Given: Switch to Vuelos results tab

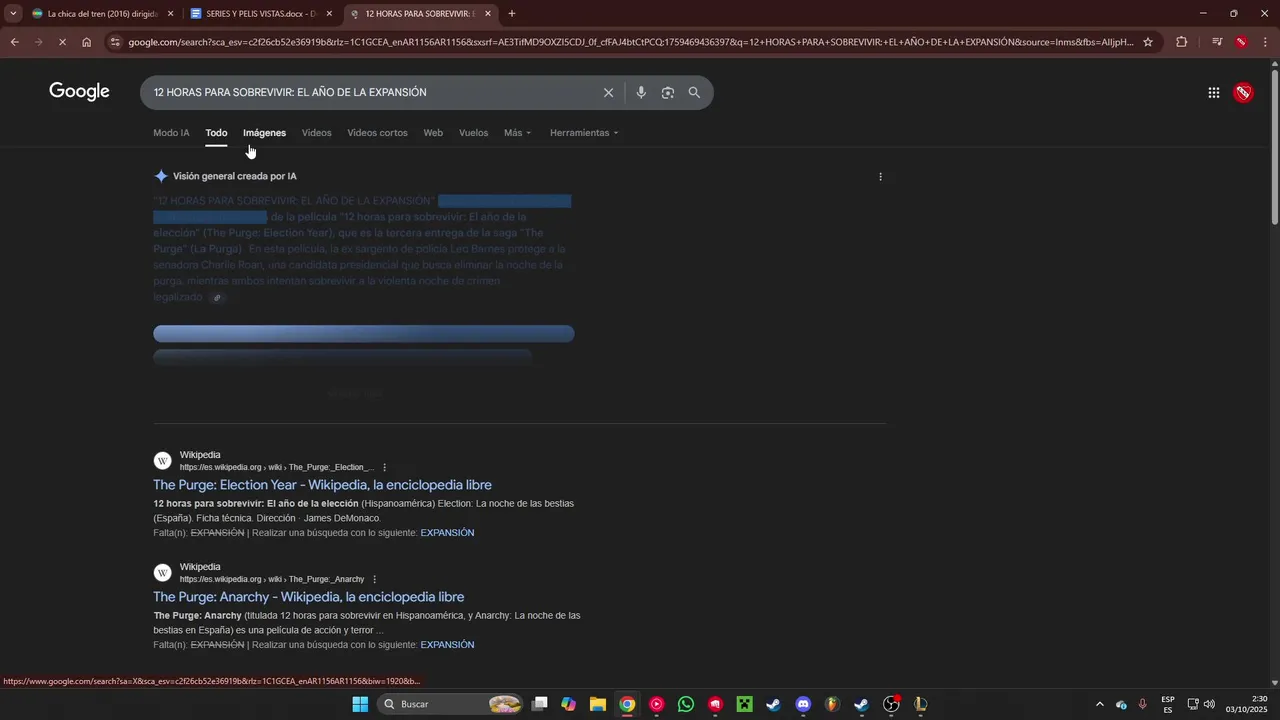Looking at the screenshot, I should coord(473,133).
